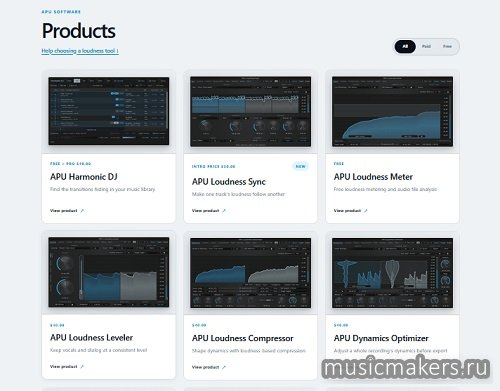The image size is (500, 391).
Task: Click the APU Harmonic DJ title
Action: tap(84, 177)
